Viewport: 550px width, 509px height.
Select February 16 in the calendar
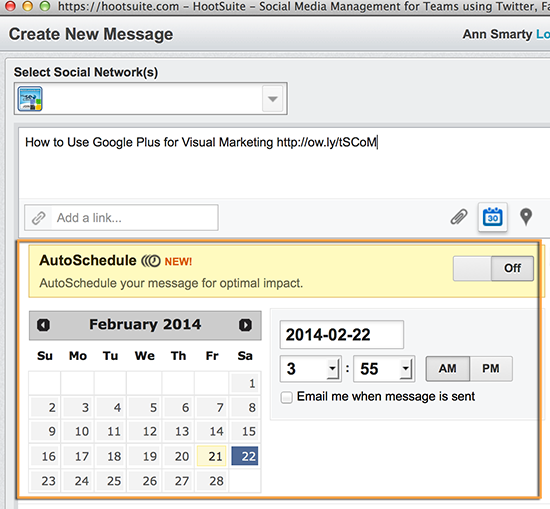pyautogui.click(x=45, y=456)
